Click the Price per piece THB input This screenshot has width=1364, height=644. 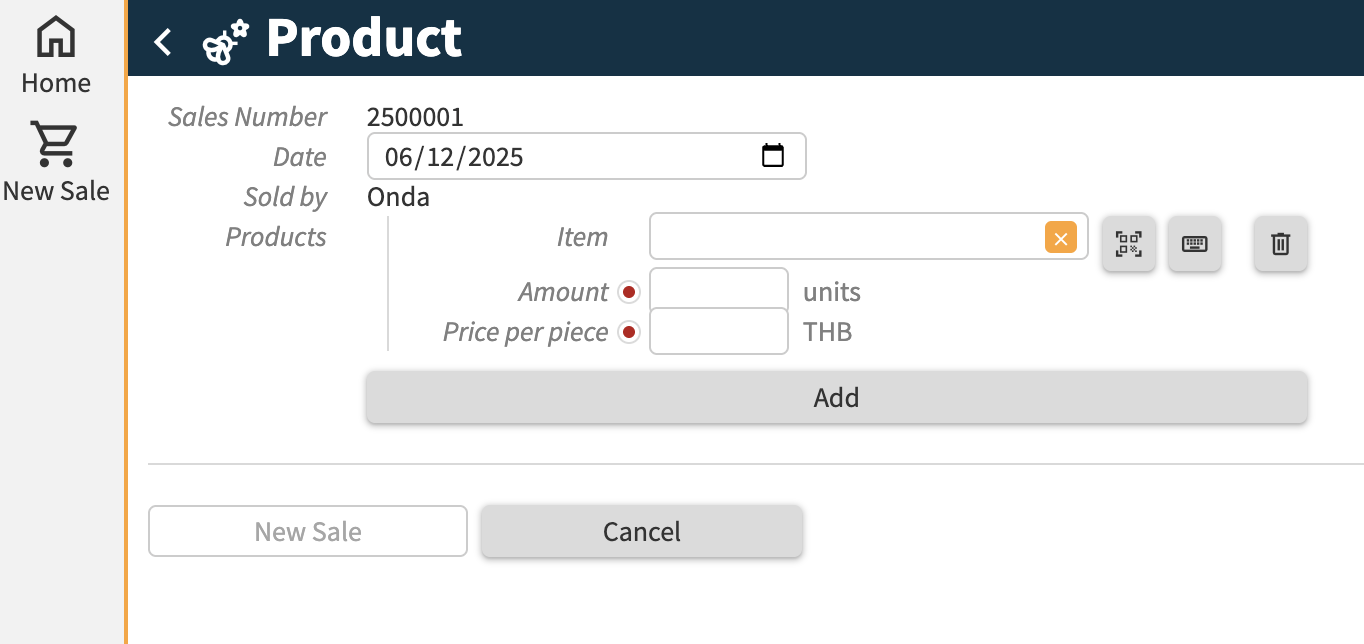pos(719,331)
